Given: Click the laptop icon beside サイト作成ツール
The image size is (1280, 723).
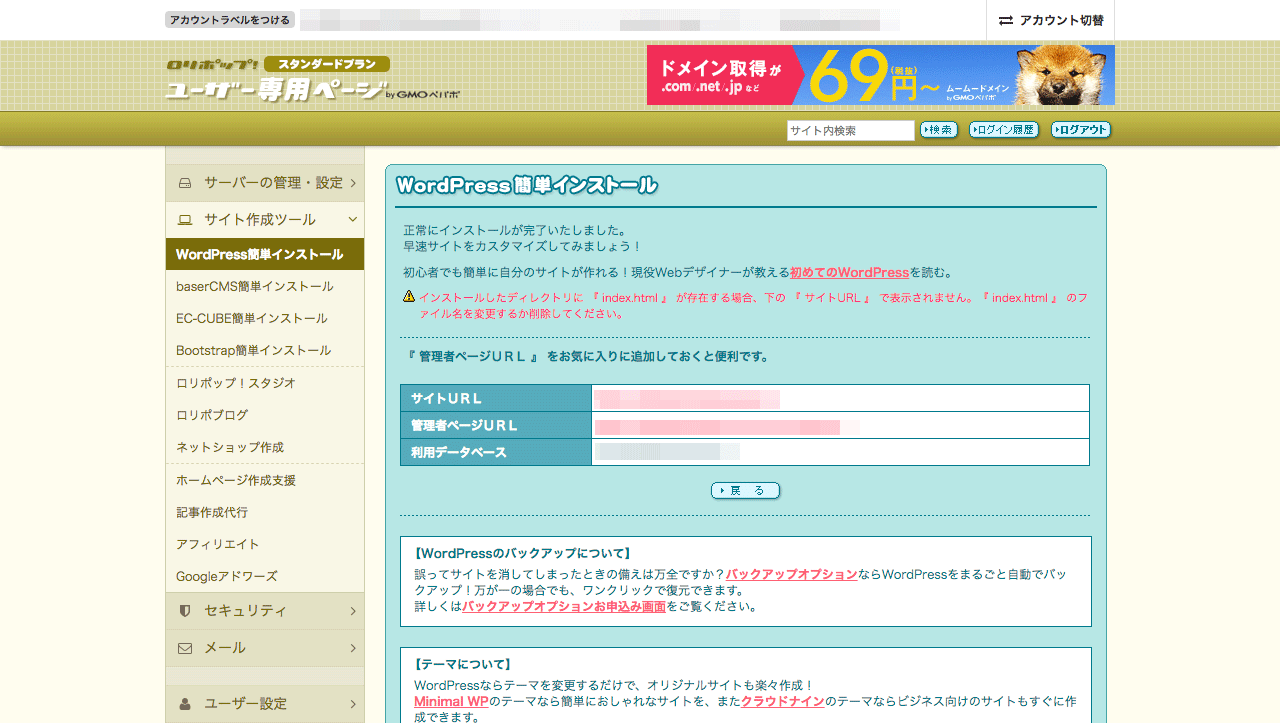Looking at the screenshot, I should (185, 220).
